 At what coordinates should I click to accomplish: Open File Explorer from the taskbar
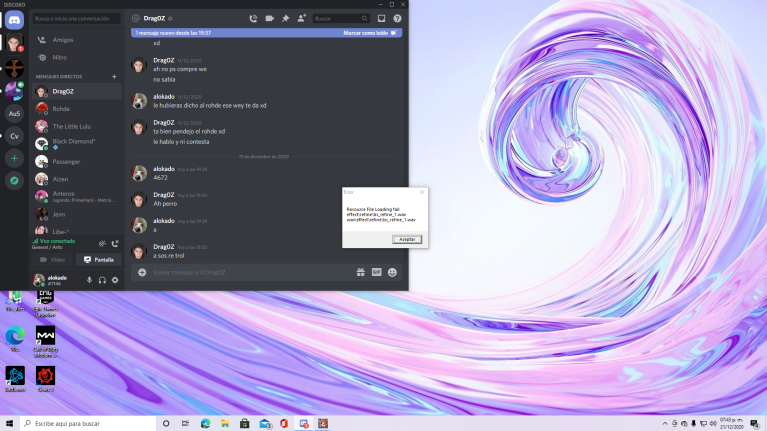(225, 423)
